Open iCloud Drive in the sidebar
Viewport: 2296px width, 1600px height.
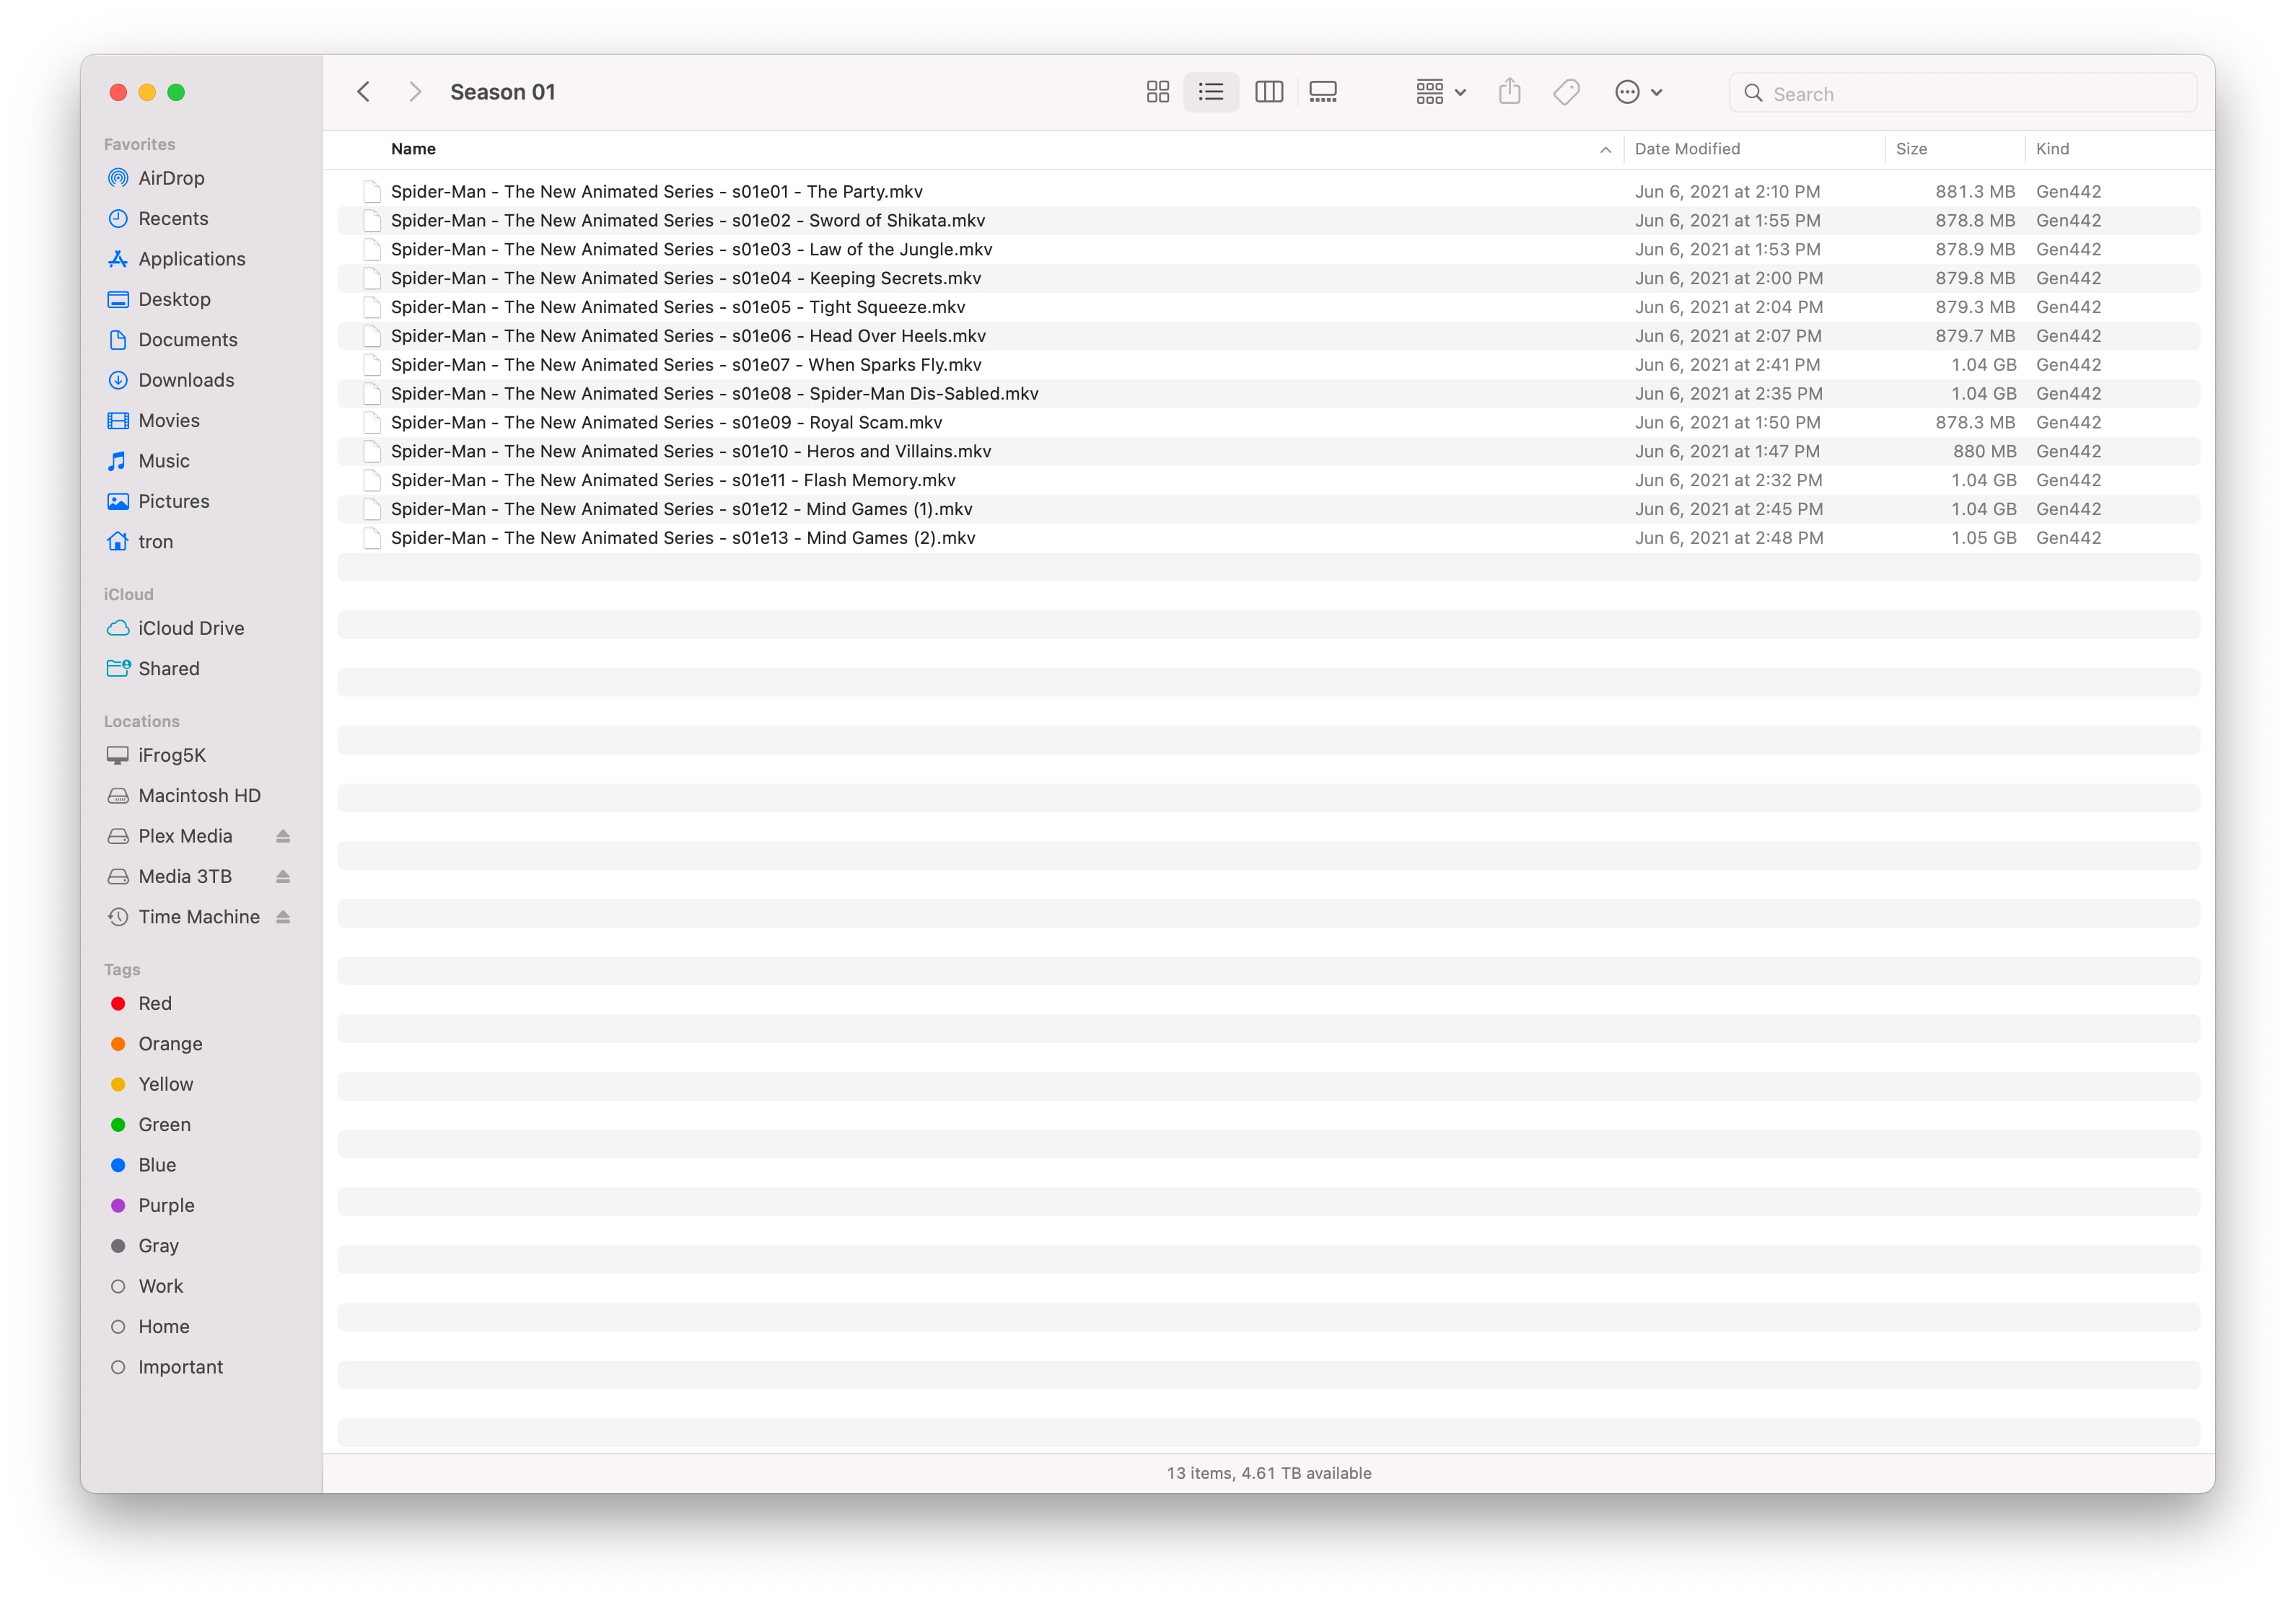pos(191,628)
